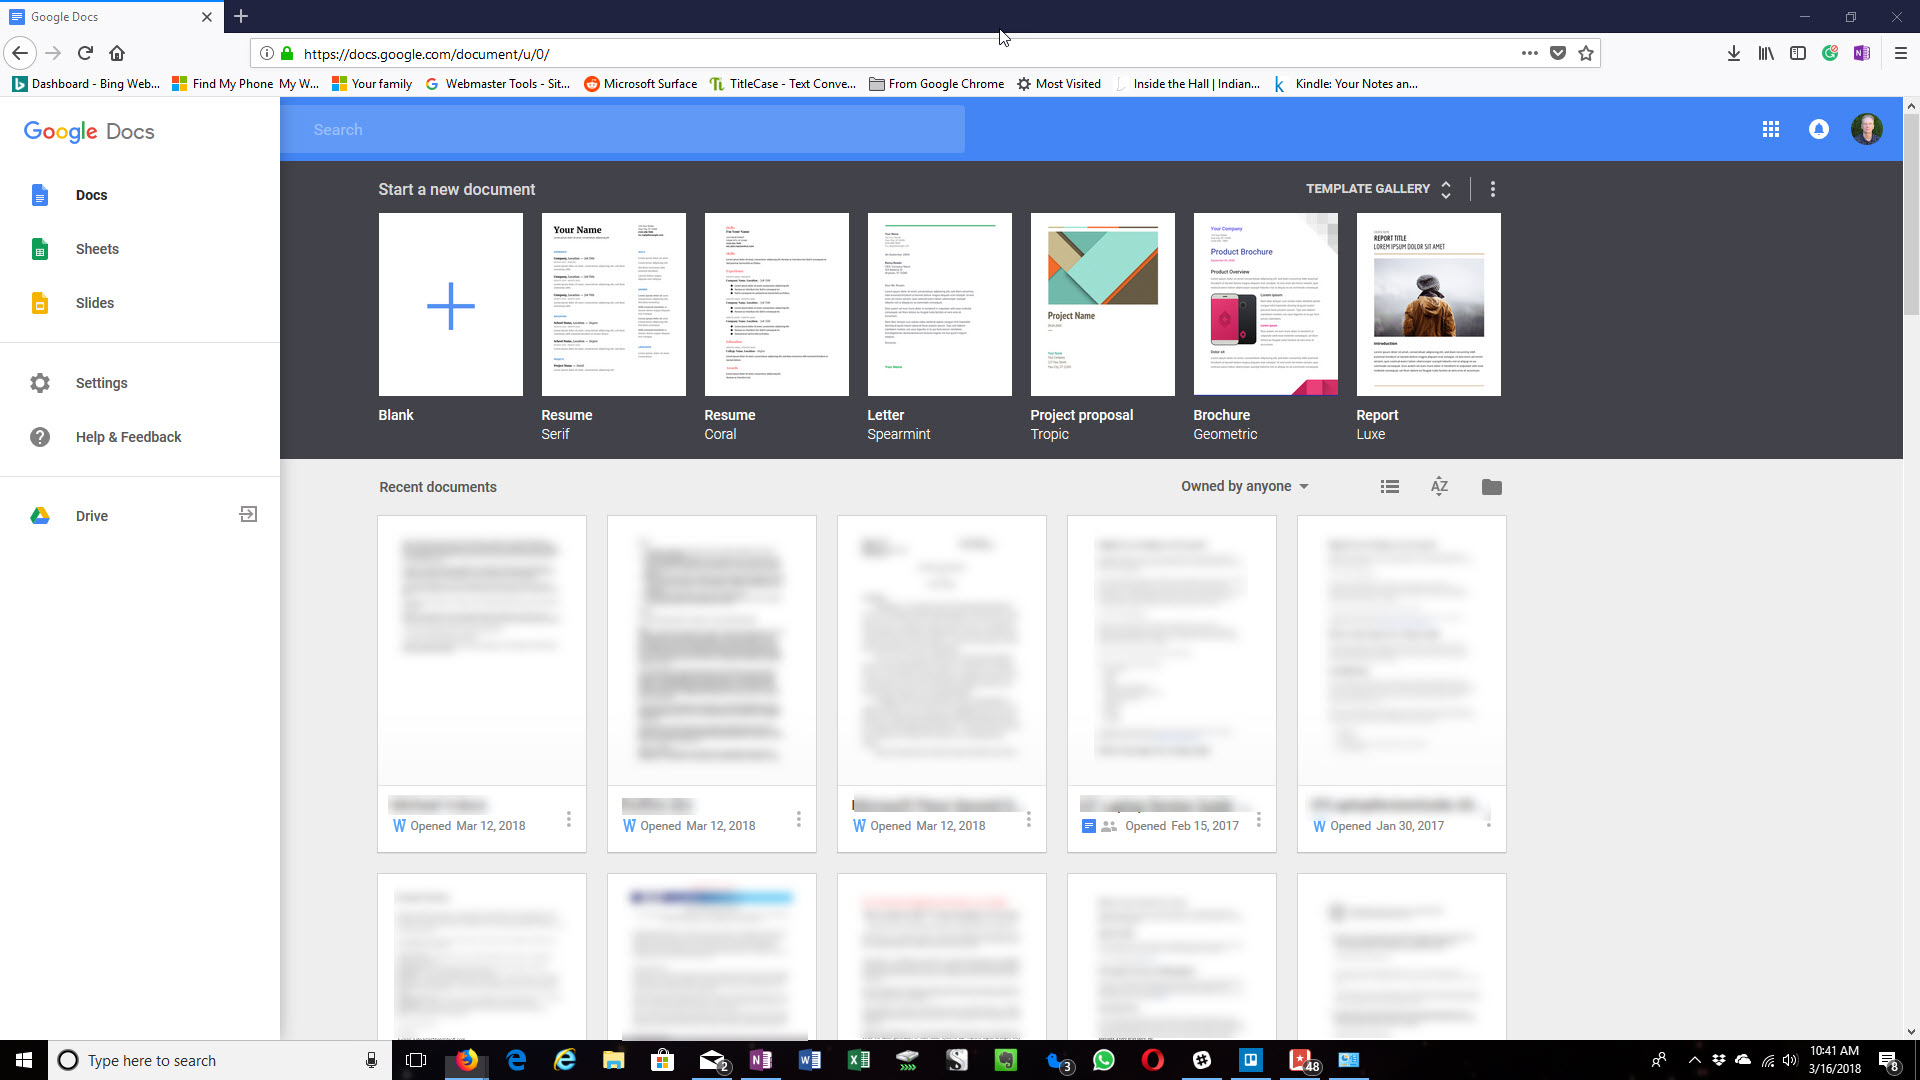
Task: Click the Settings gear icon
Action: point(40,383)
